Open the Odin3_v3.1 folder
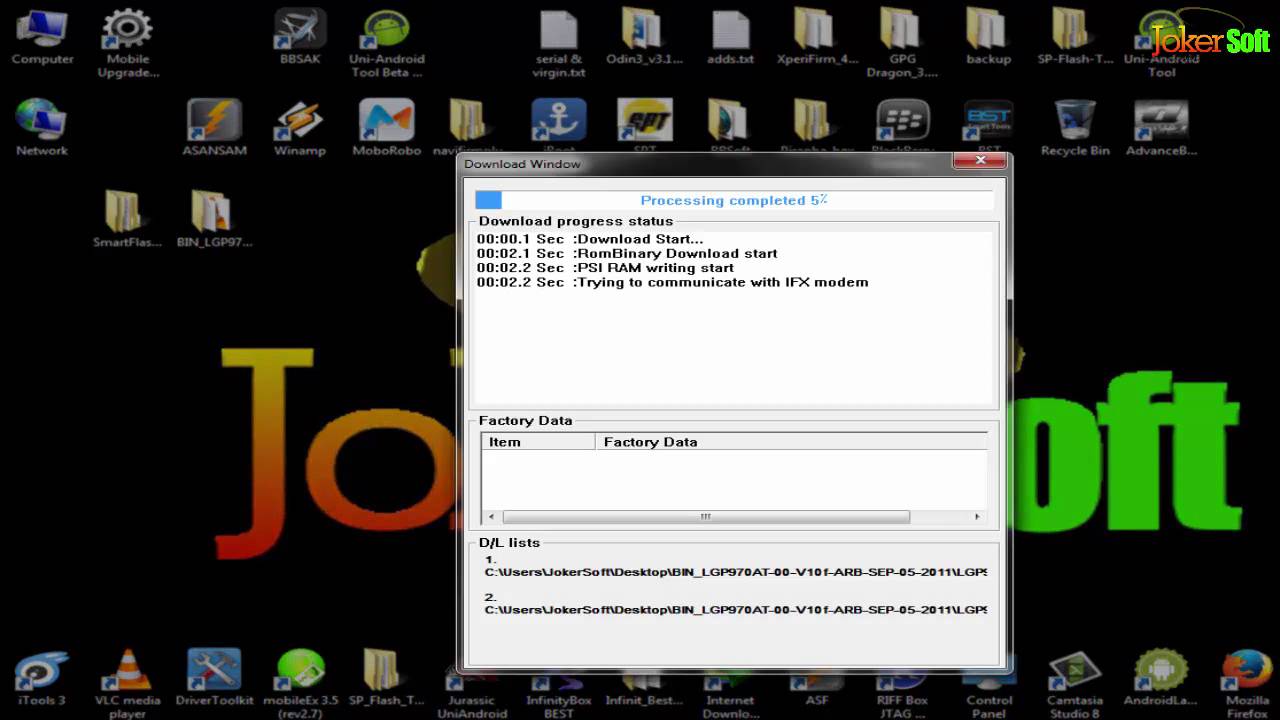This screenshot has width=1280, height=720. tap(644, 38)
